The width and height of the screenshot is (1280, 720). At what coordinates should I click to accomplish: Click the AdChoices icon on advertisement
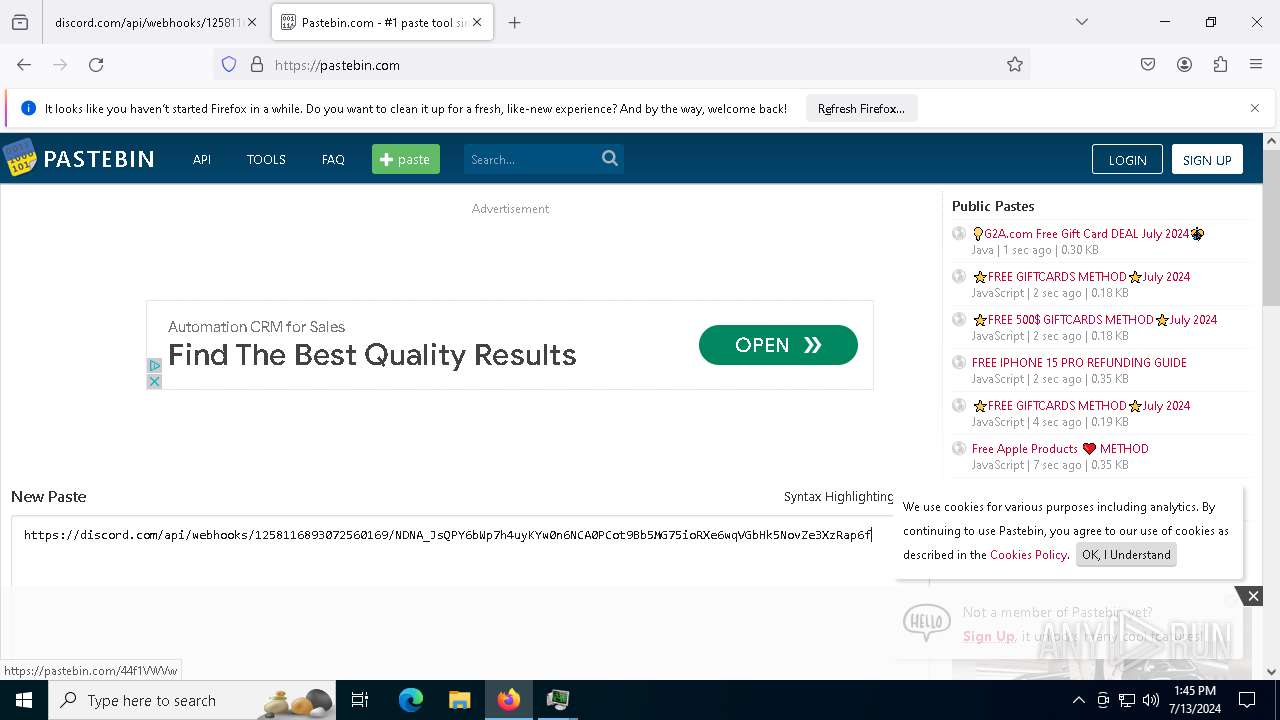tap(154, 365)
